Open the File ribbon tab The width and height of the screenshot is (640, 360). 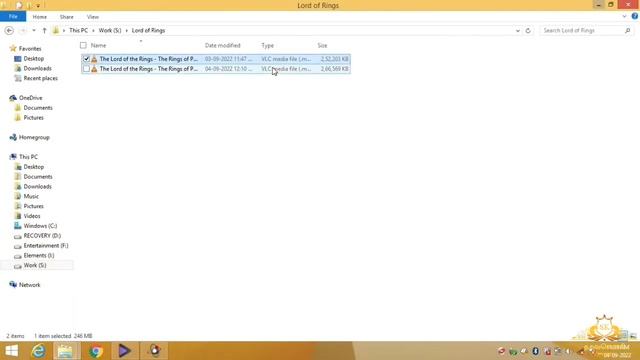pyautogui.click(x=13, y=17)
